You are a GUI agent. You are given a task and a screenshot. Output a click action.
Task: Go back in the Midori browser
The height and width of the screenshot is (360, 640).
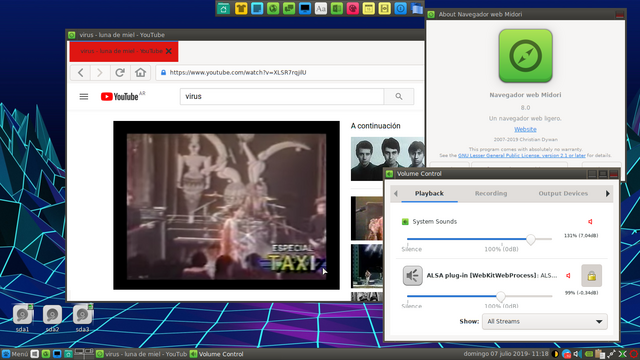[x=80, y=73]
